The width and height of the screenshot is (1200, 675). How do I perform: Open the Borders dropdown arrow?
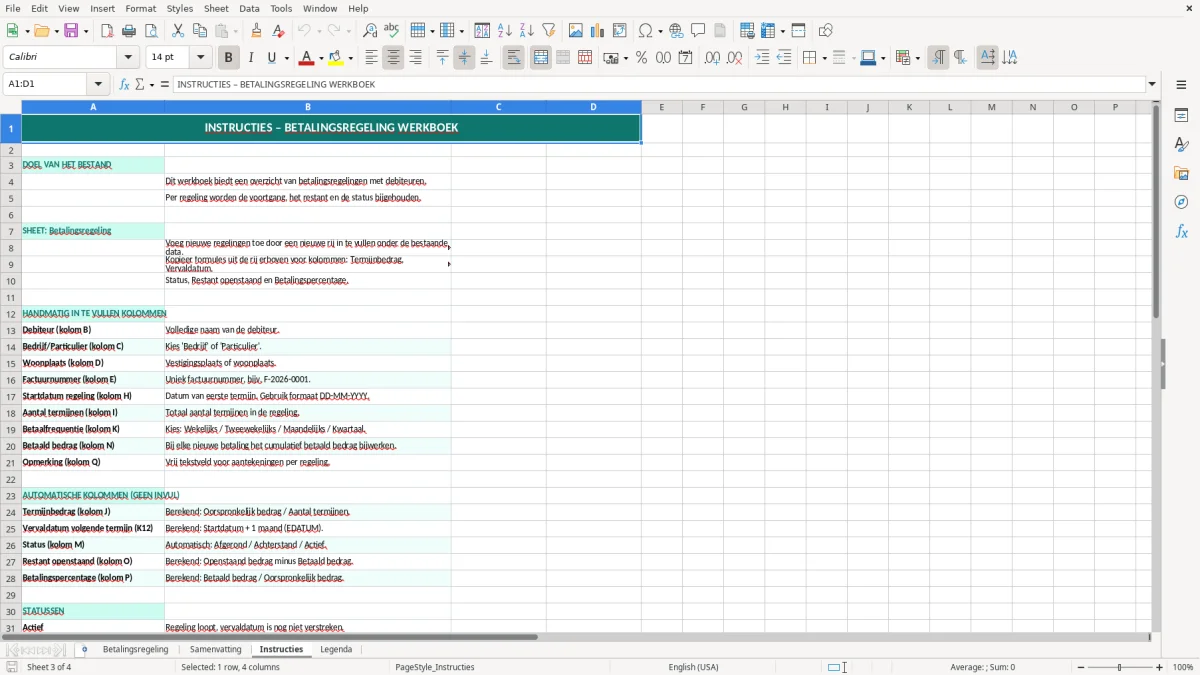(823, 58)
